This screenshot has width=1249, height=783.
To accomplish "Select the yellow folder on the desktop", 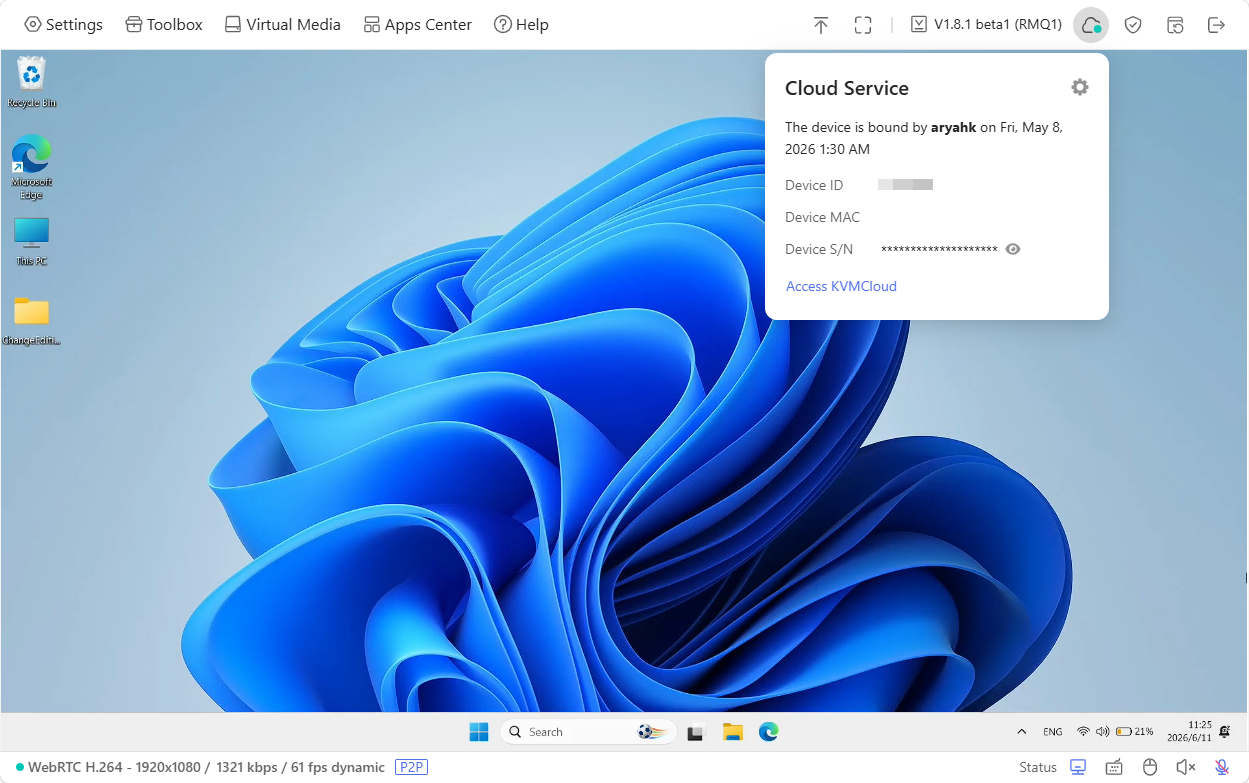I will [x=31, y=320].
